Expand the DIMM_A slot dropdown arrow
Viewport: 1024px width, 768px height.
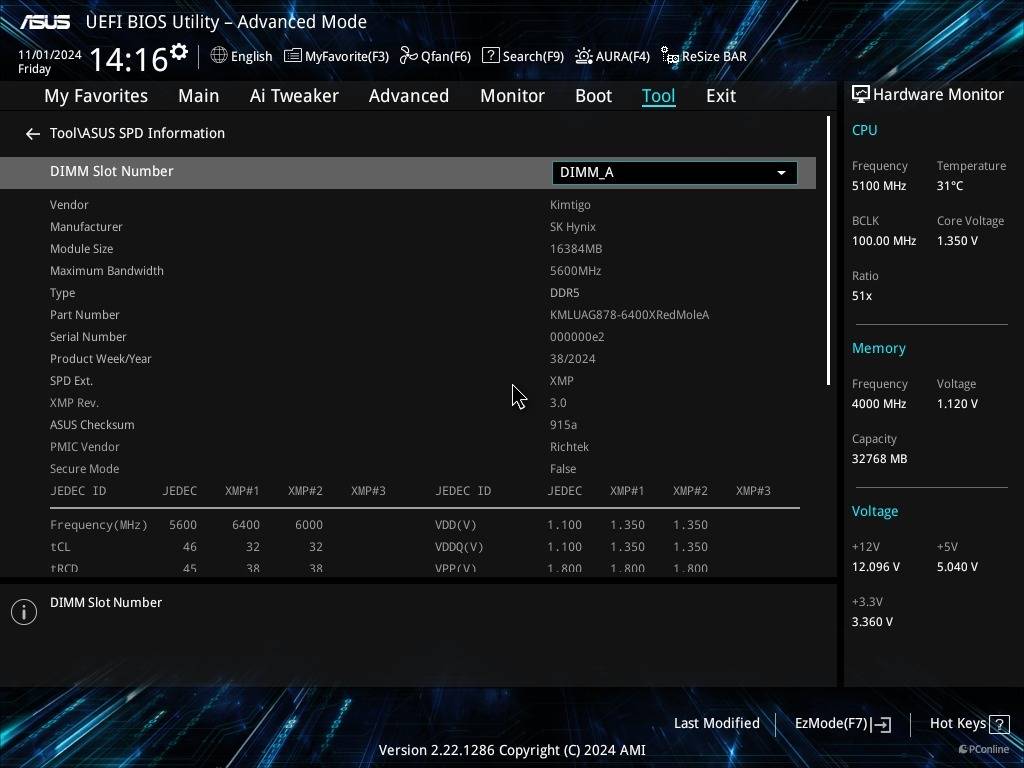781,173
